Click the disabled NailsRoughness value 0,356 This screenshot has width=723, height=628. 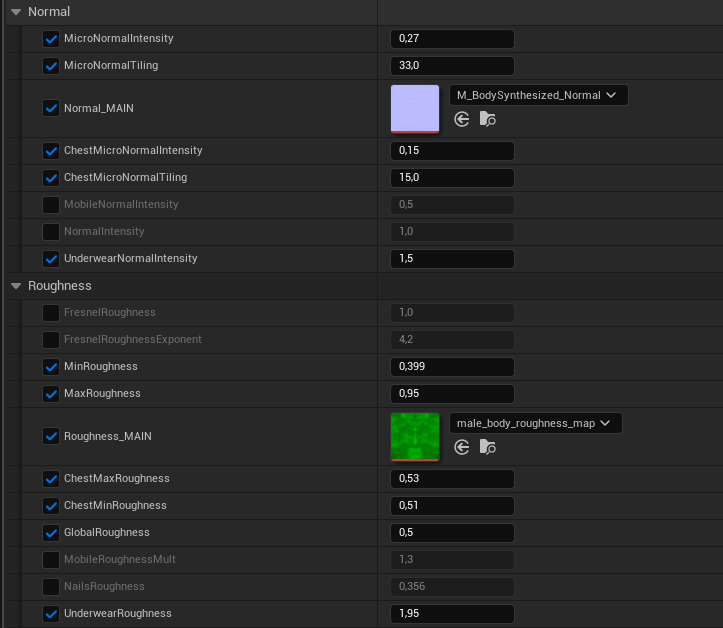[452, 587]
